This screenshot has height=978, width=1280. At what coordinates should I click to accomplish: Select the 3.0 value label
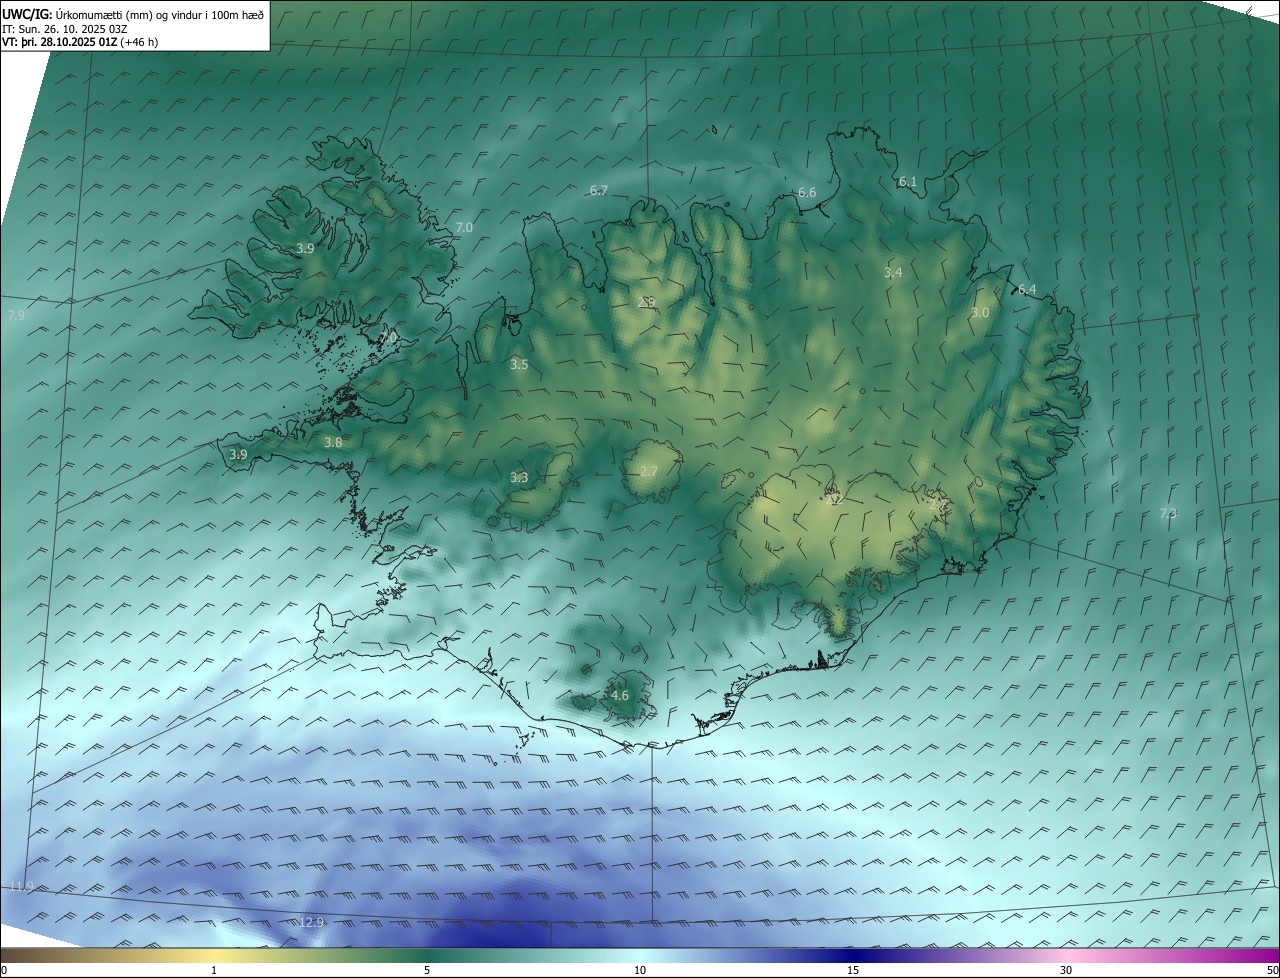[x=980, y=313]
